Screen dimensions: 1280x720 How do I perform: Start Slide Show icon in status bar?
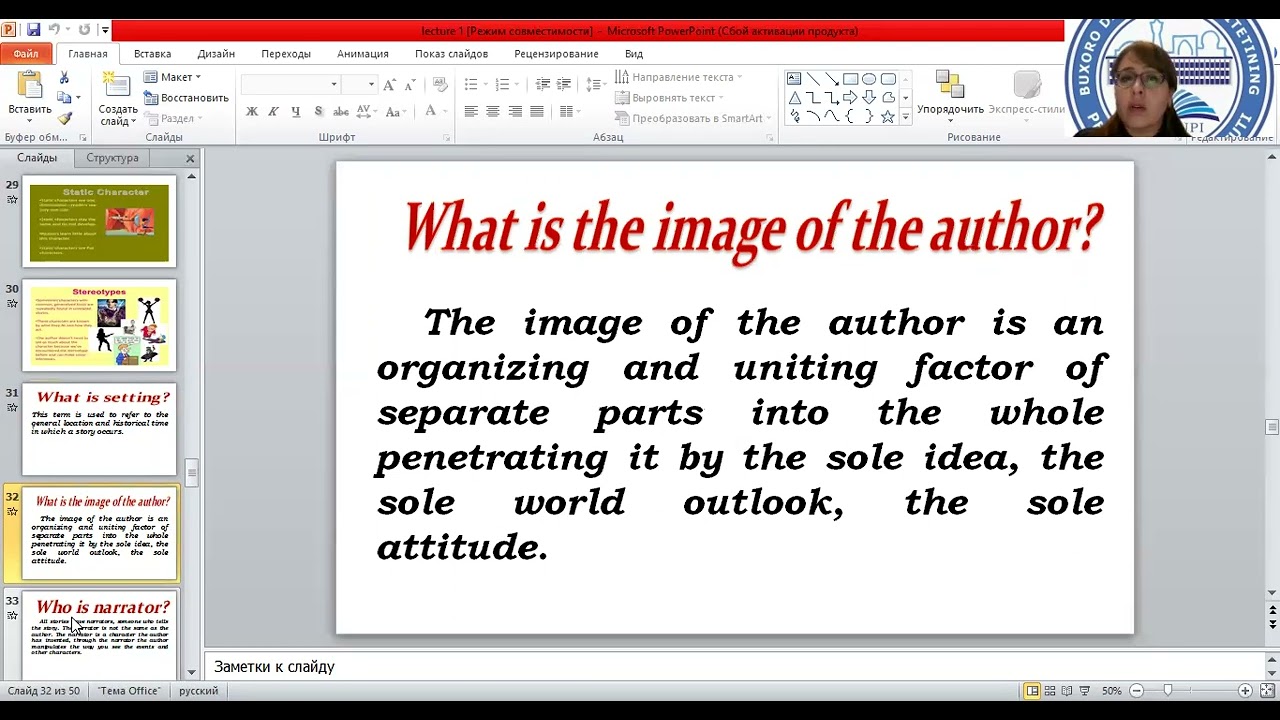coord(1085,691)
